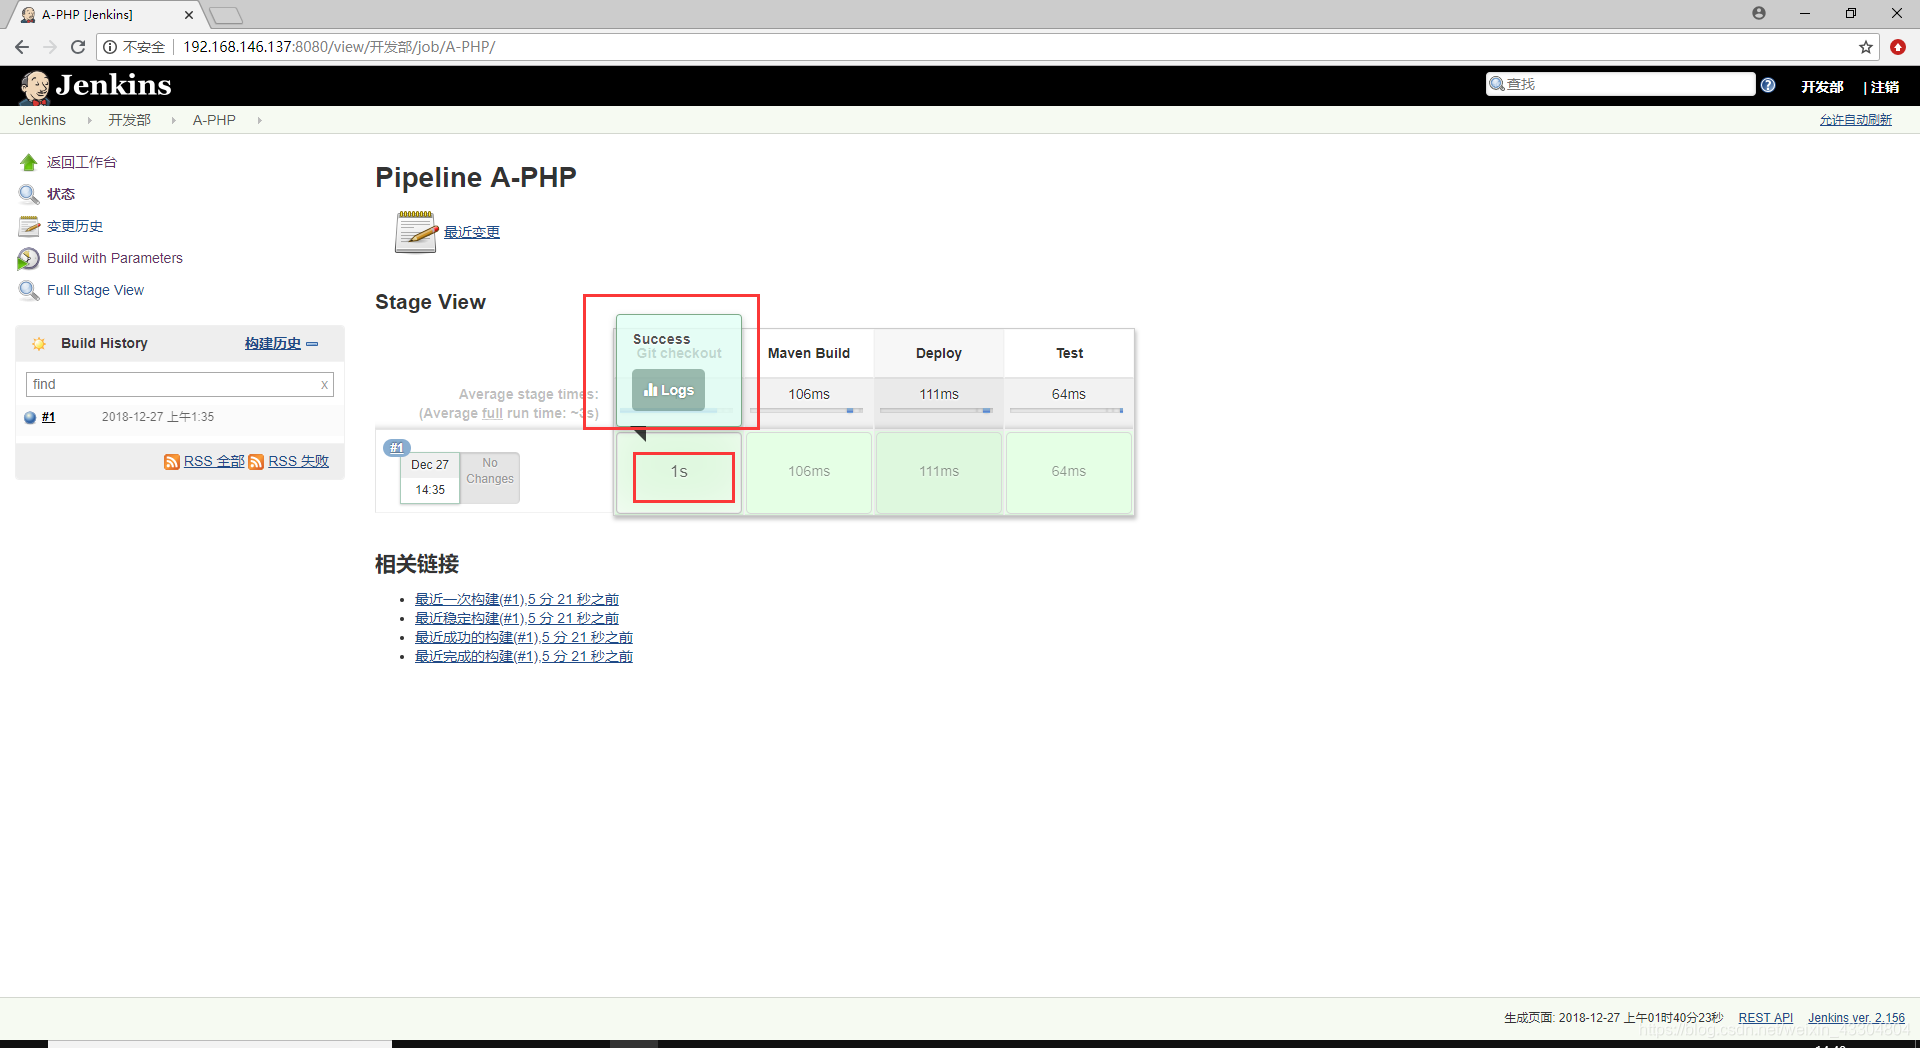Click the notepad icon next to 最近变更

pos(416,232)
